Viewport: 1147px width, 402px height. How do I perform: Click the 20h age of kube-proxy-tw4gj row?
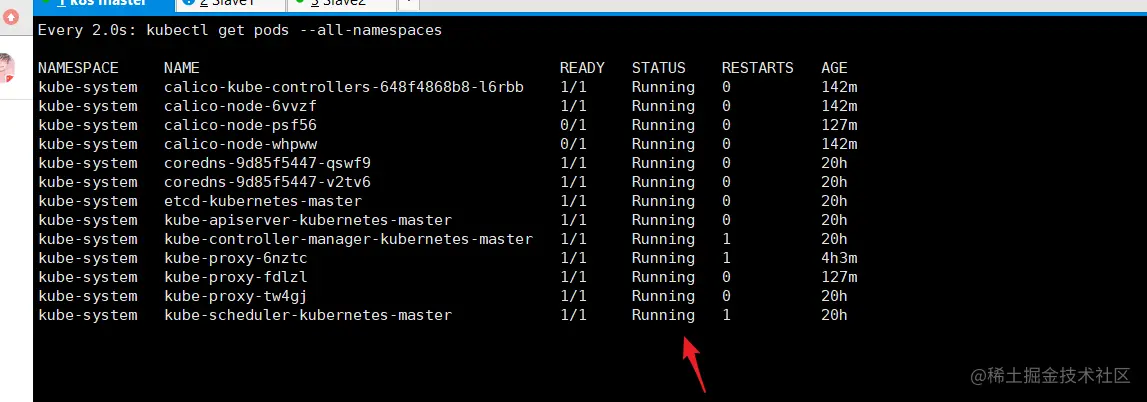834,296
